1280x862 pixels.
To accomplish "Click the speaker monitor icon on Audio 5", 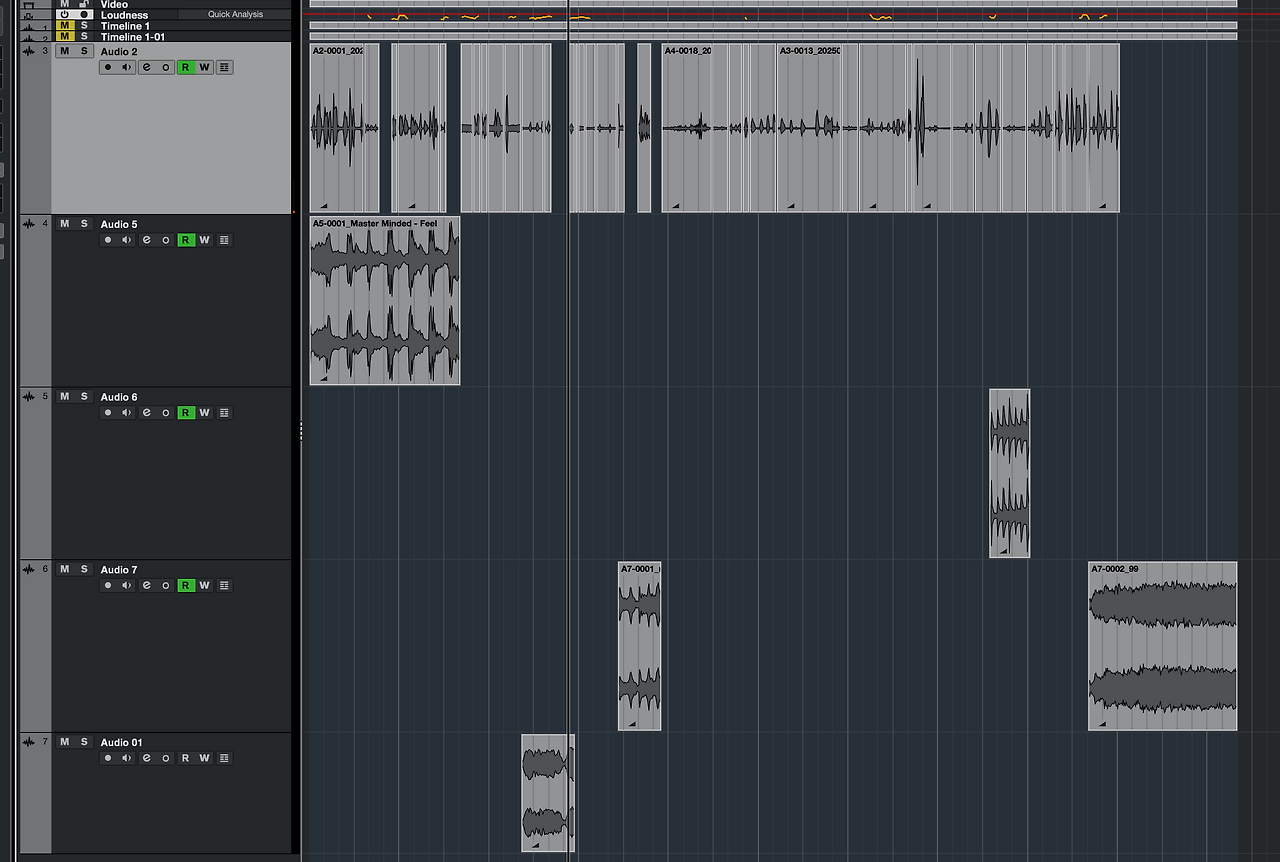I will pos(126,240).
